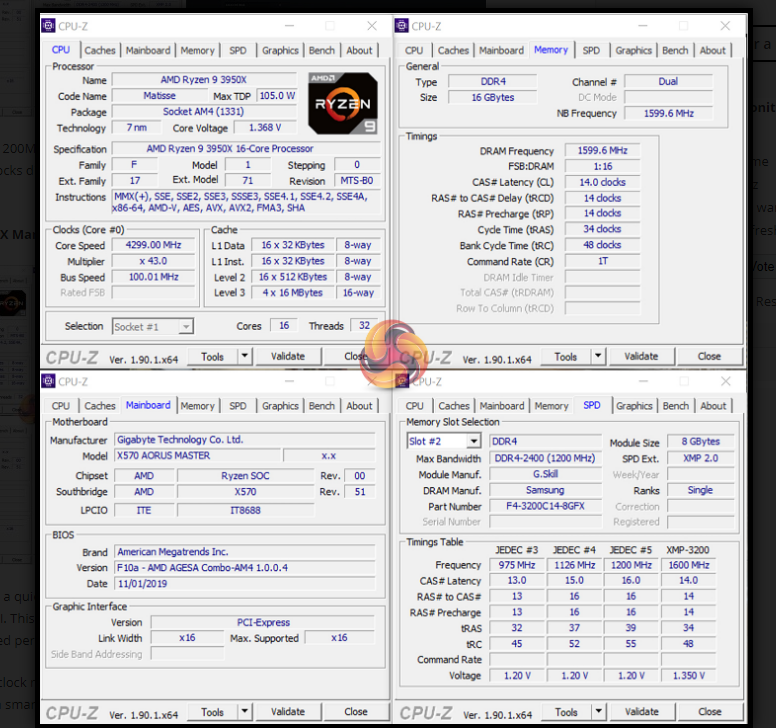Screen dimensions: 776x728
Task: Click Validate button in Memory window
Action: point(641,356)
